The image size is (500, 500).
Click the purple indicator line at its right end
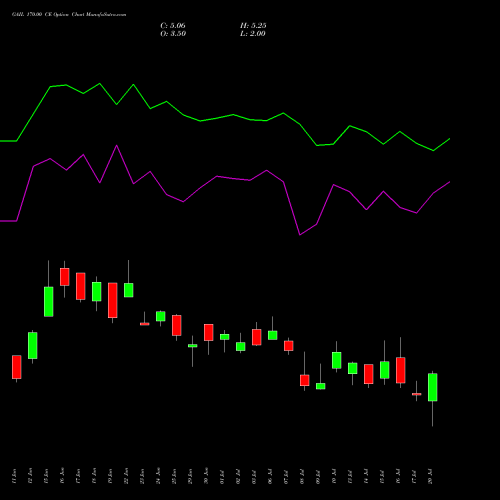pos(449,182)
